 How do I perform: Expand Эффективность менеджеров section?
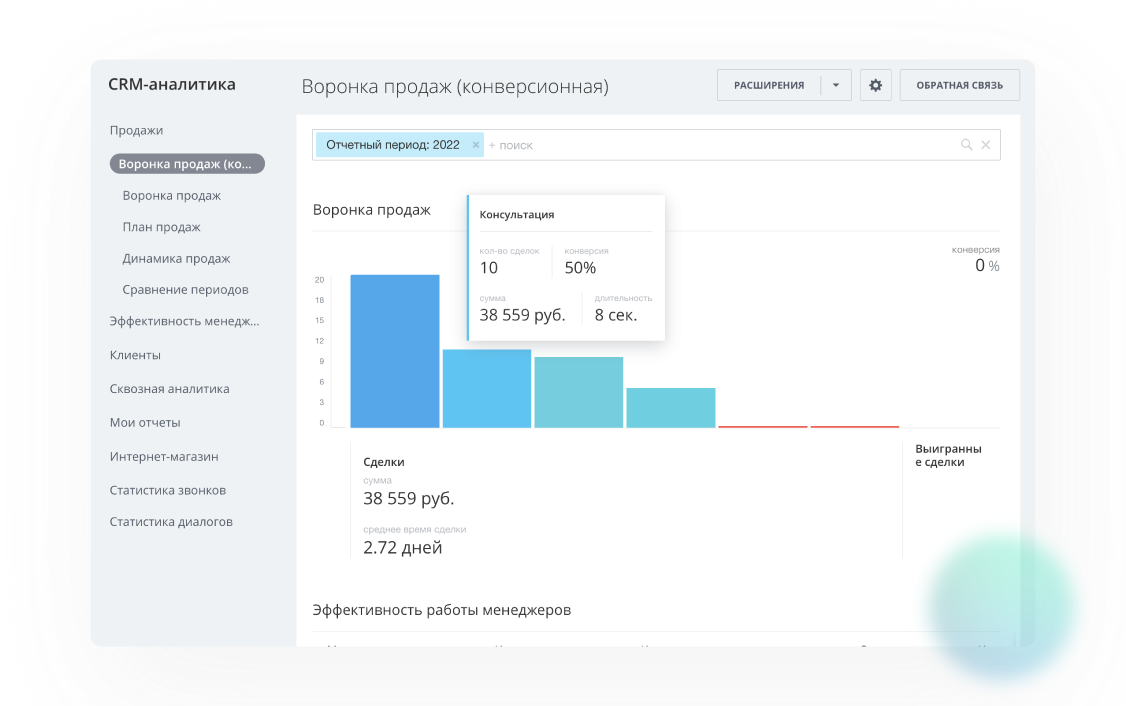(x=184, y=322)
